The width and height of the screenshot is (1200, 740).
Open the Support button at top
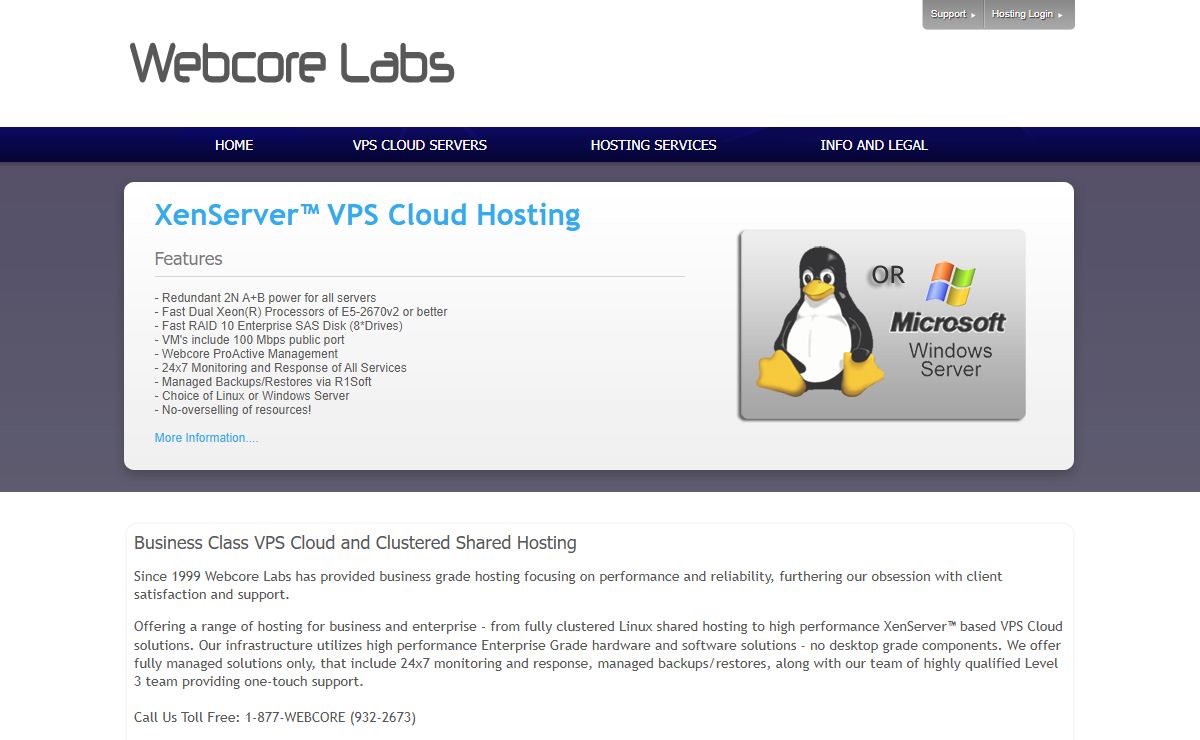(953, 14)
